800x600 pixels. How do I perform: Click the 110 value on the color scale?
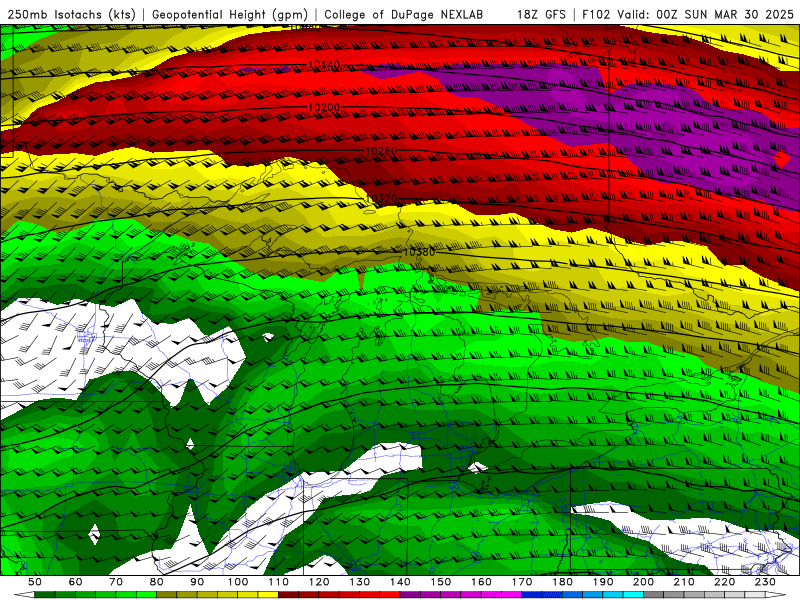pos(279,582)
